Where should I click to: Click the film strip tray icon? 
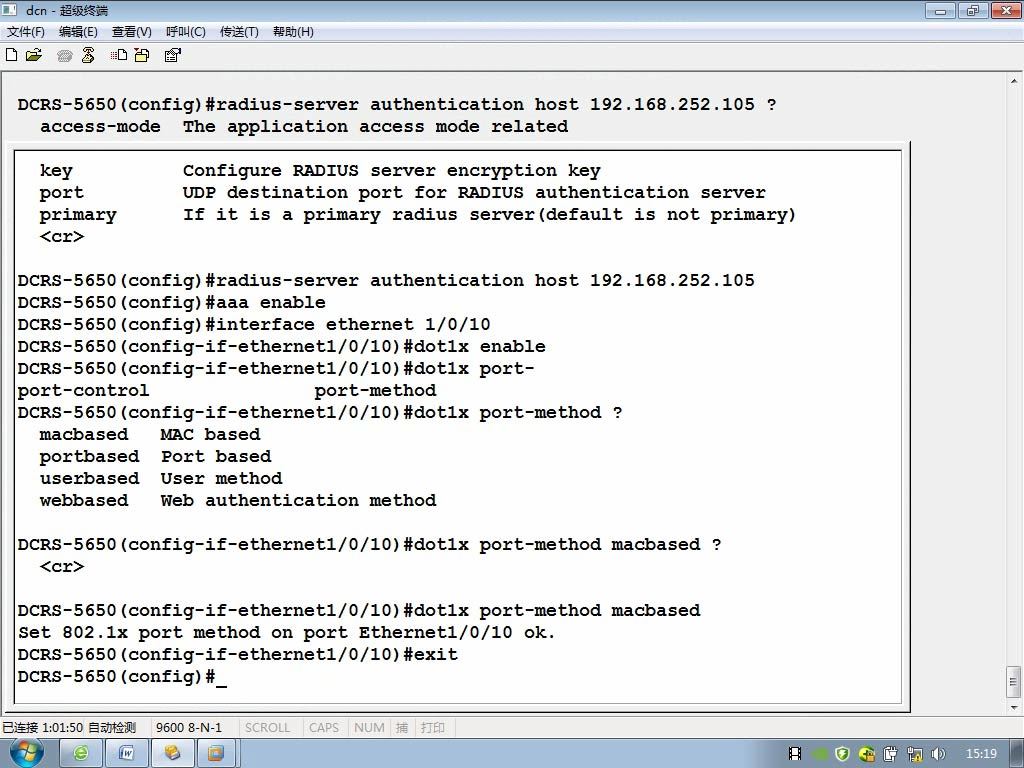[x=795, y=754]
